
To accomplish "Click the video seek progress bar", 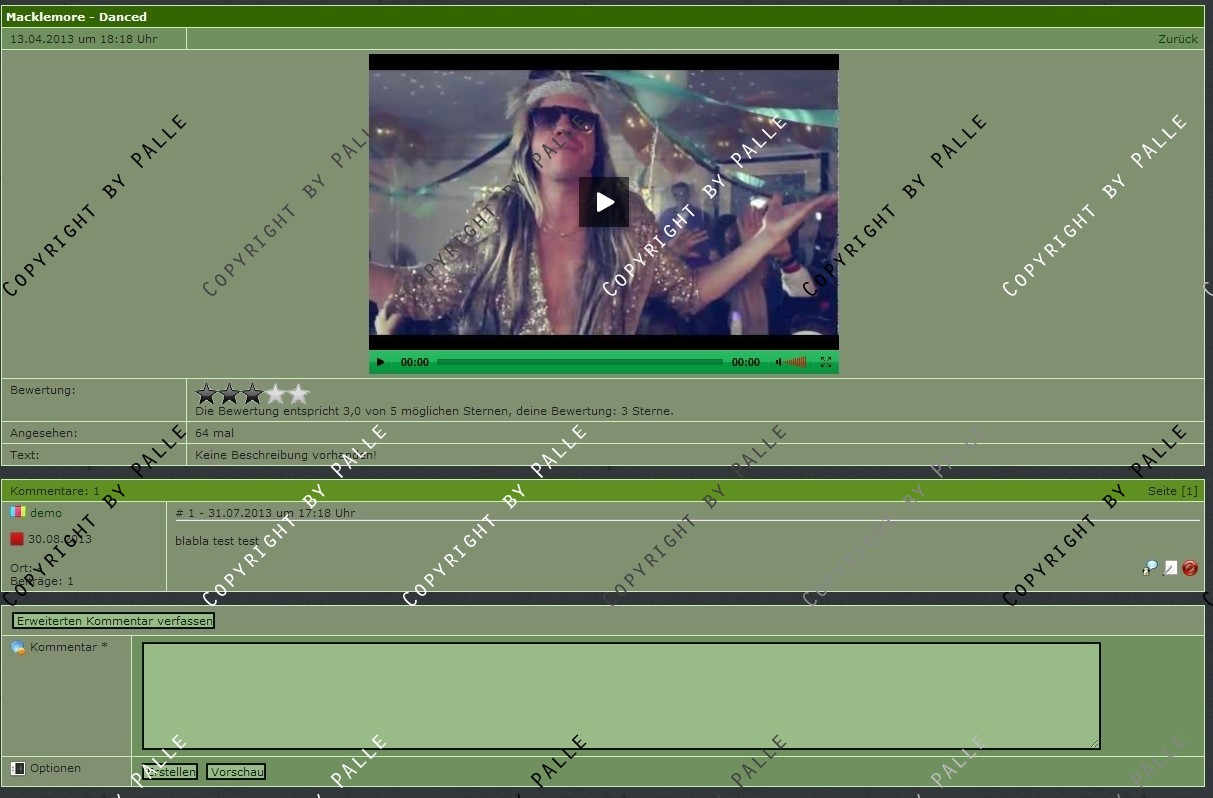I will [x=579, y=363].
